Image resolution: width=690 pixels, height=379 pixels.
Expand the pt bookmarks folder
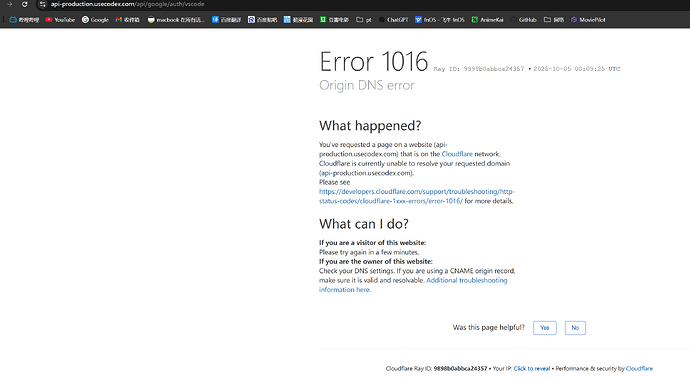(363, 20)
